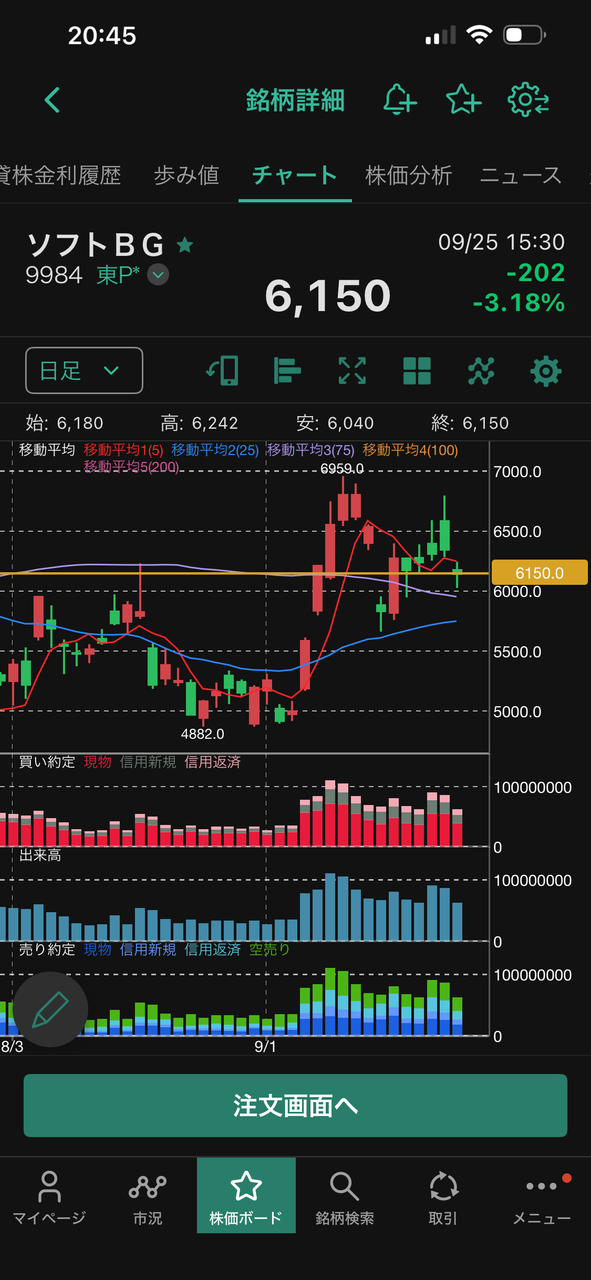
Task: Tap the 9984 stock code
Action: [54, 275]
